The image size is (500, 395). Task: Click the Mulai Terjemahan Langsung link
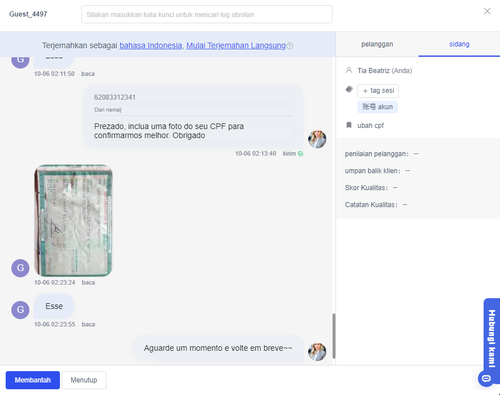pos(236,46)
